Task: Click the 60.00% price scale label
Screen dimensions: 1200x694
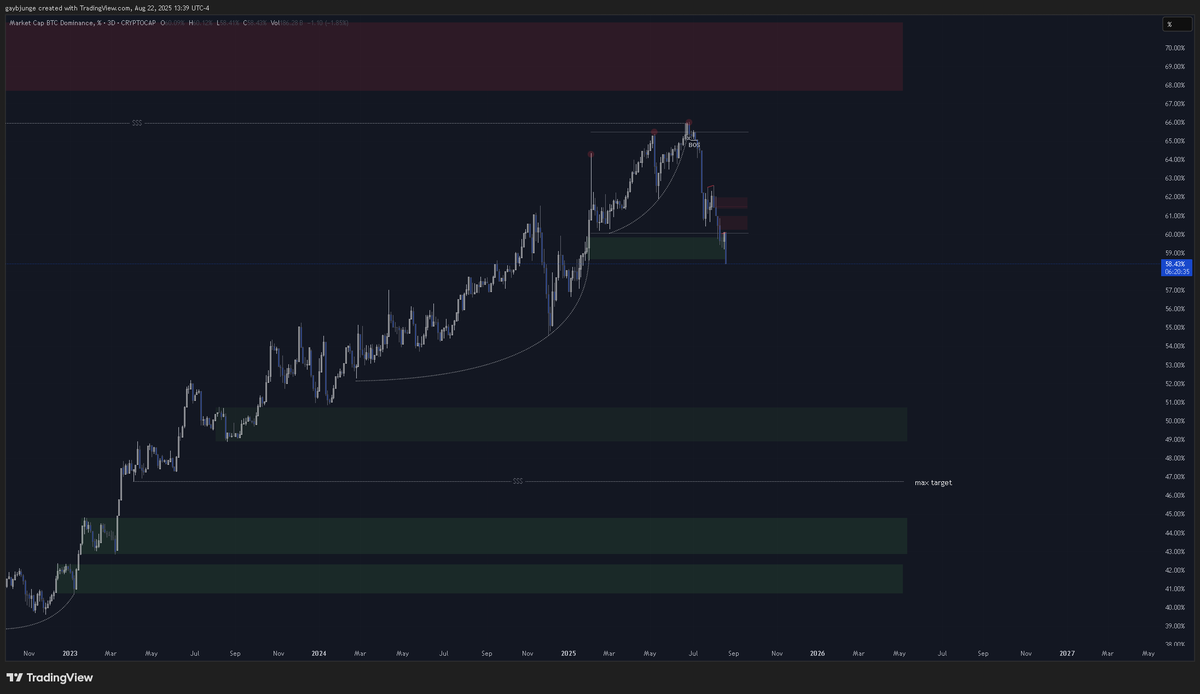Action: point(1175,234)
